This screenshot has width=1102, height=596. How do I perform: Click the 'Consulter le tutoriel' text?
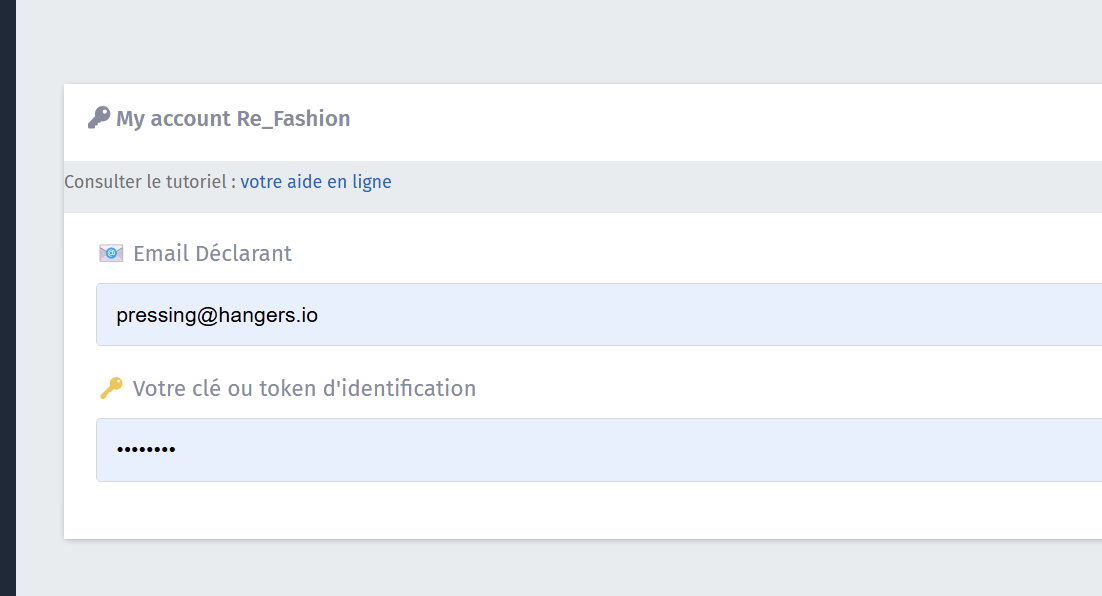[144, 182]
